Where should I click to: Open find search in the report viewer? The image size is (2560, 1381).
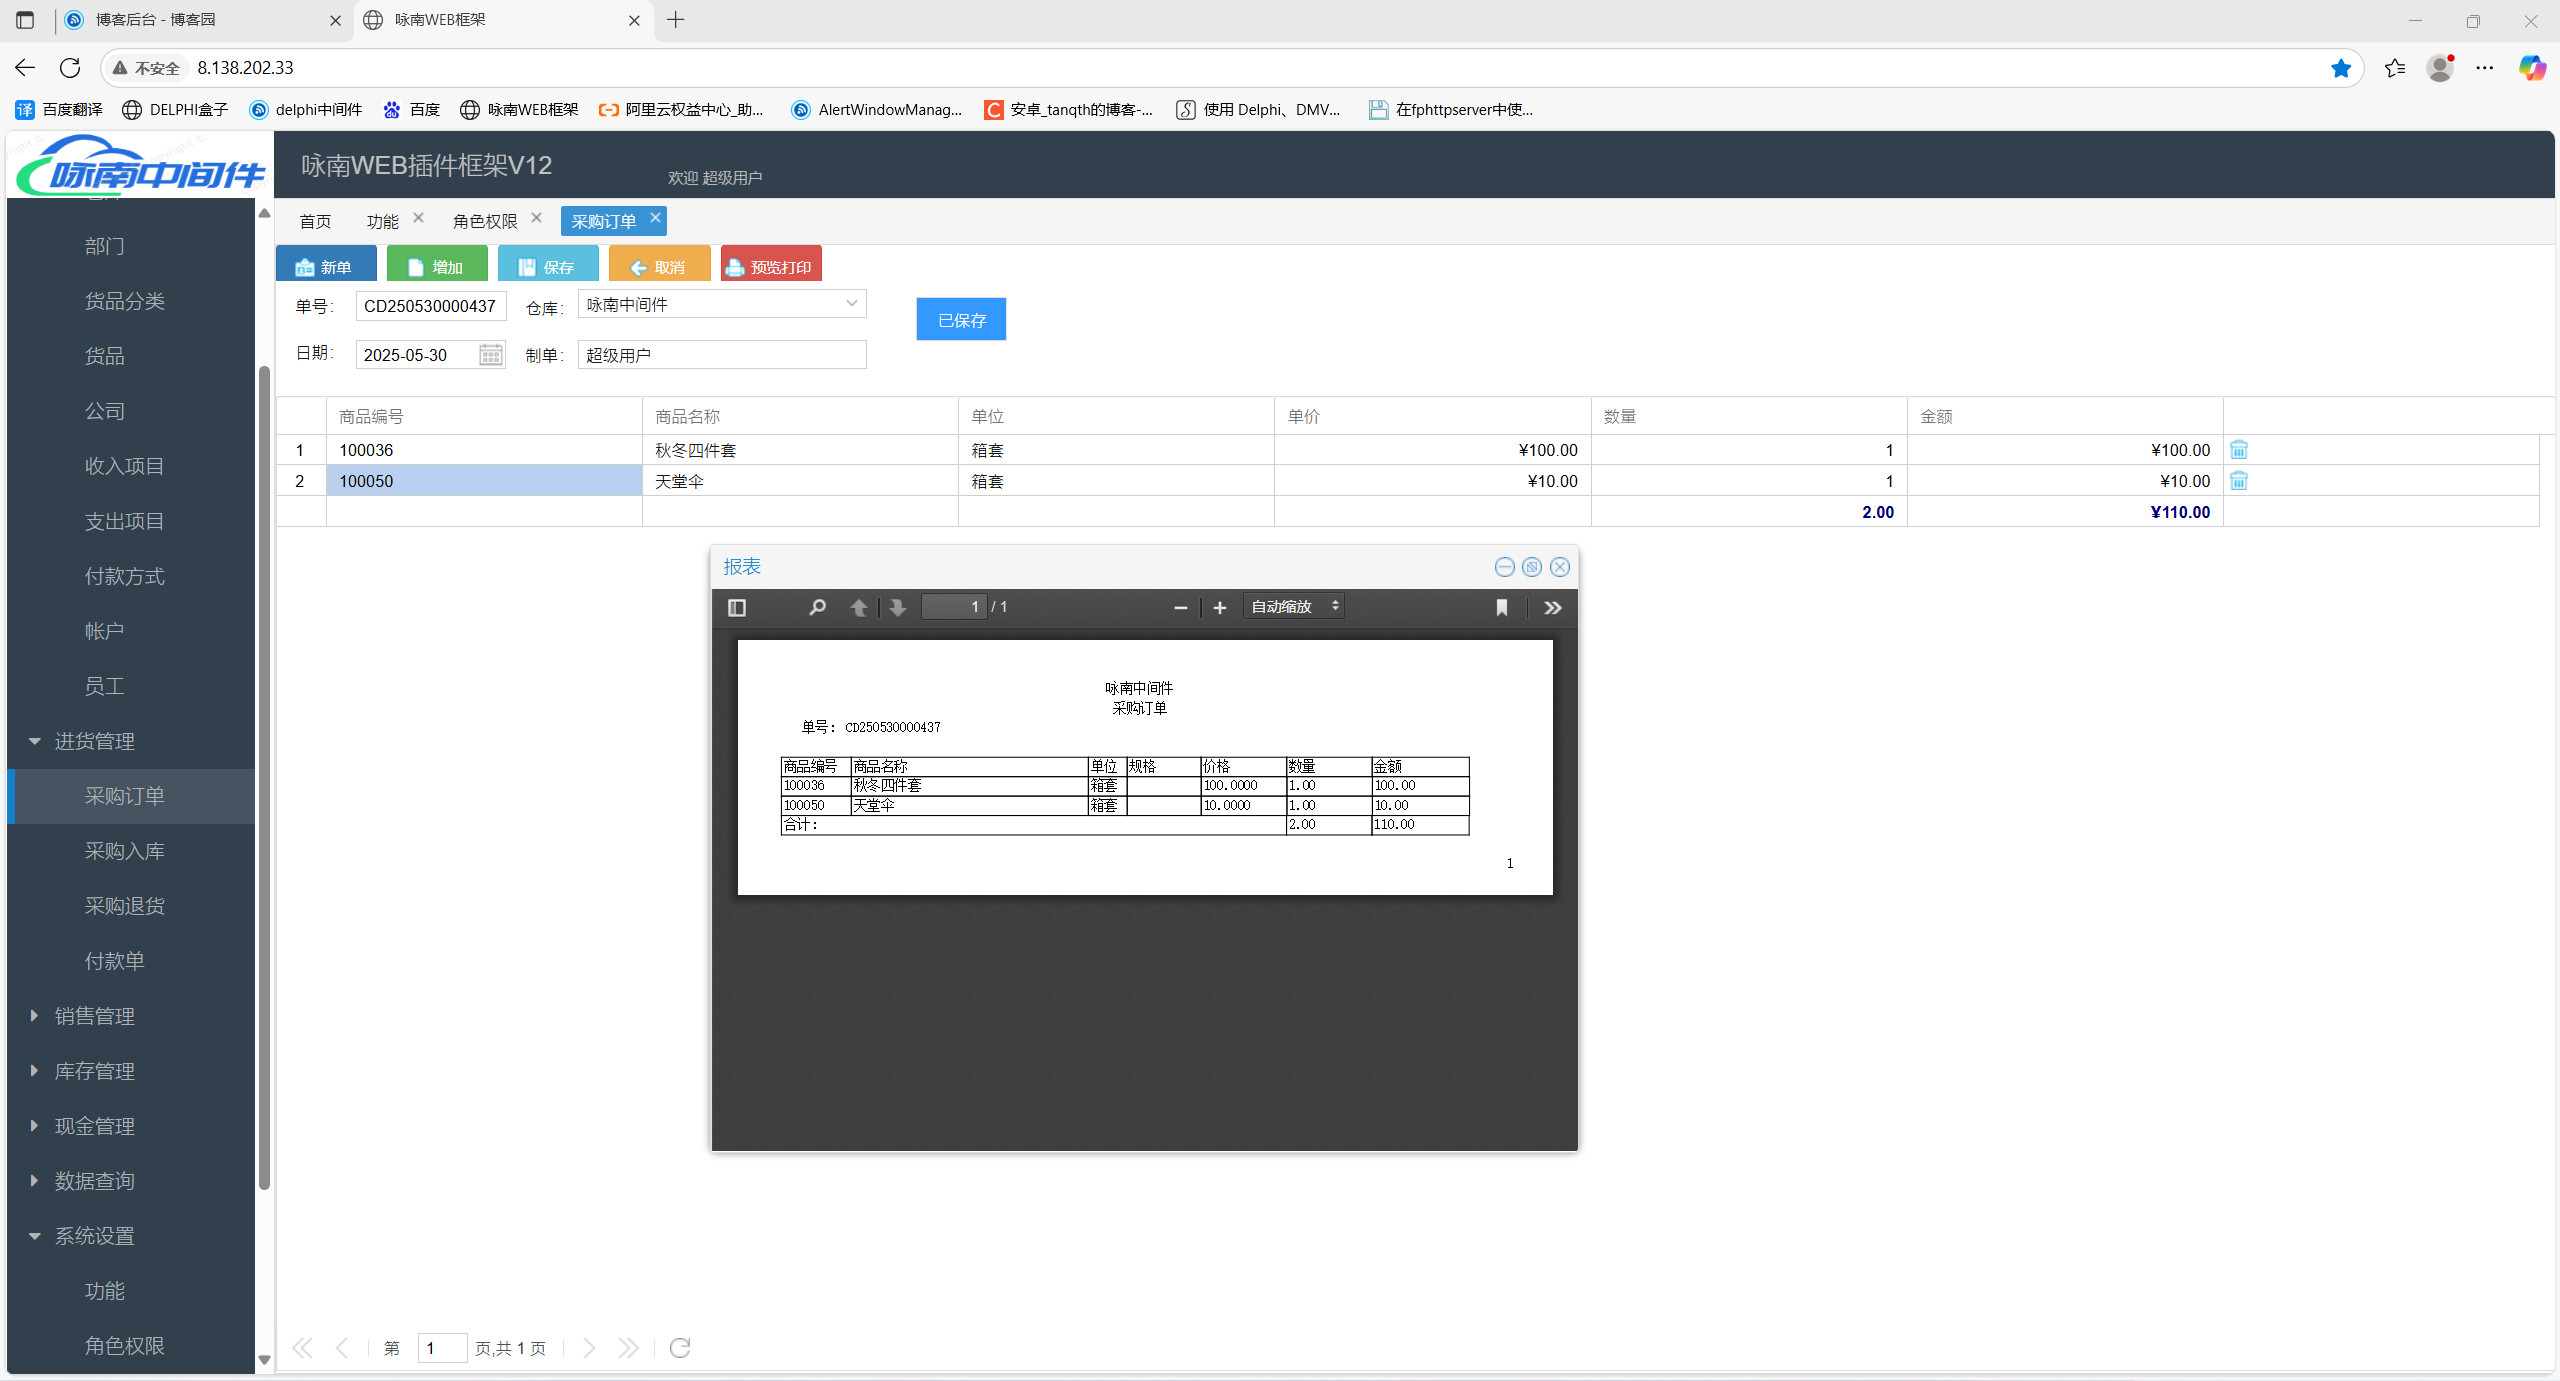[x=817, y=607]
